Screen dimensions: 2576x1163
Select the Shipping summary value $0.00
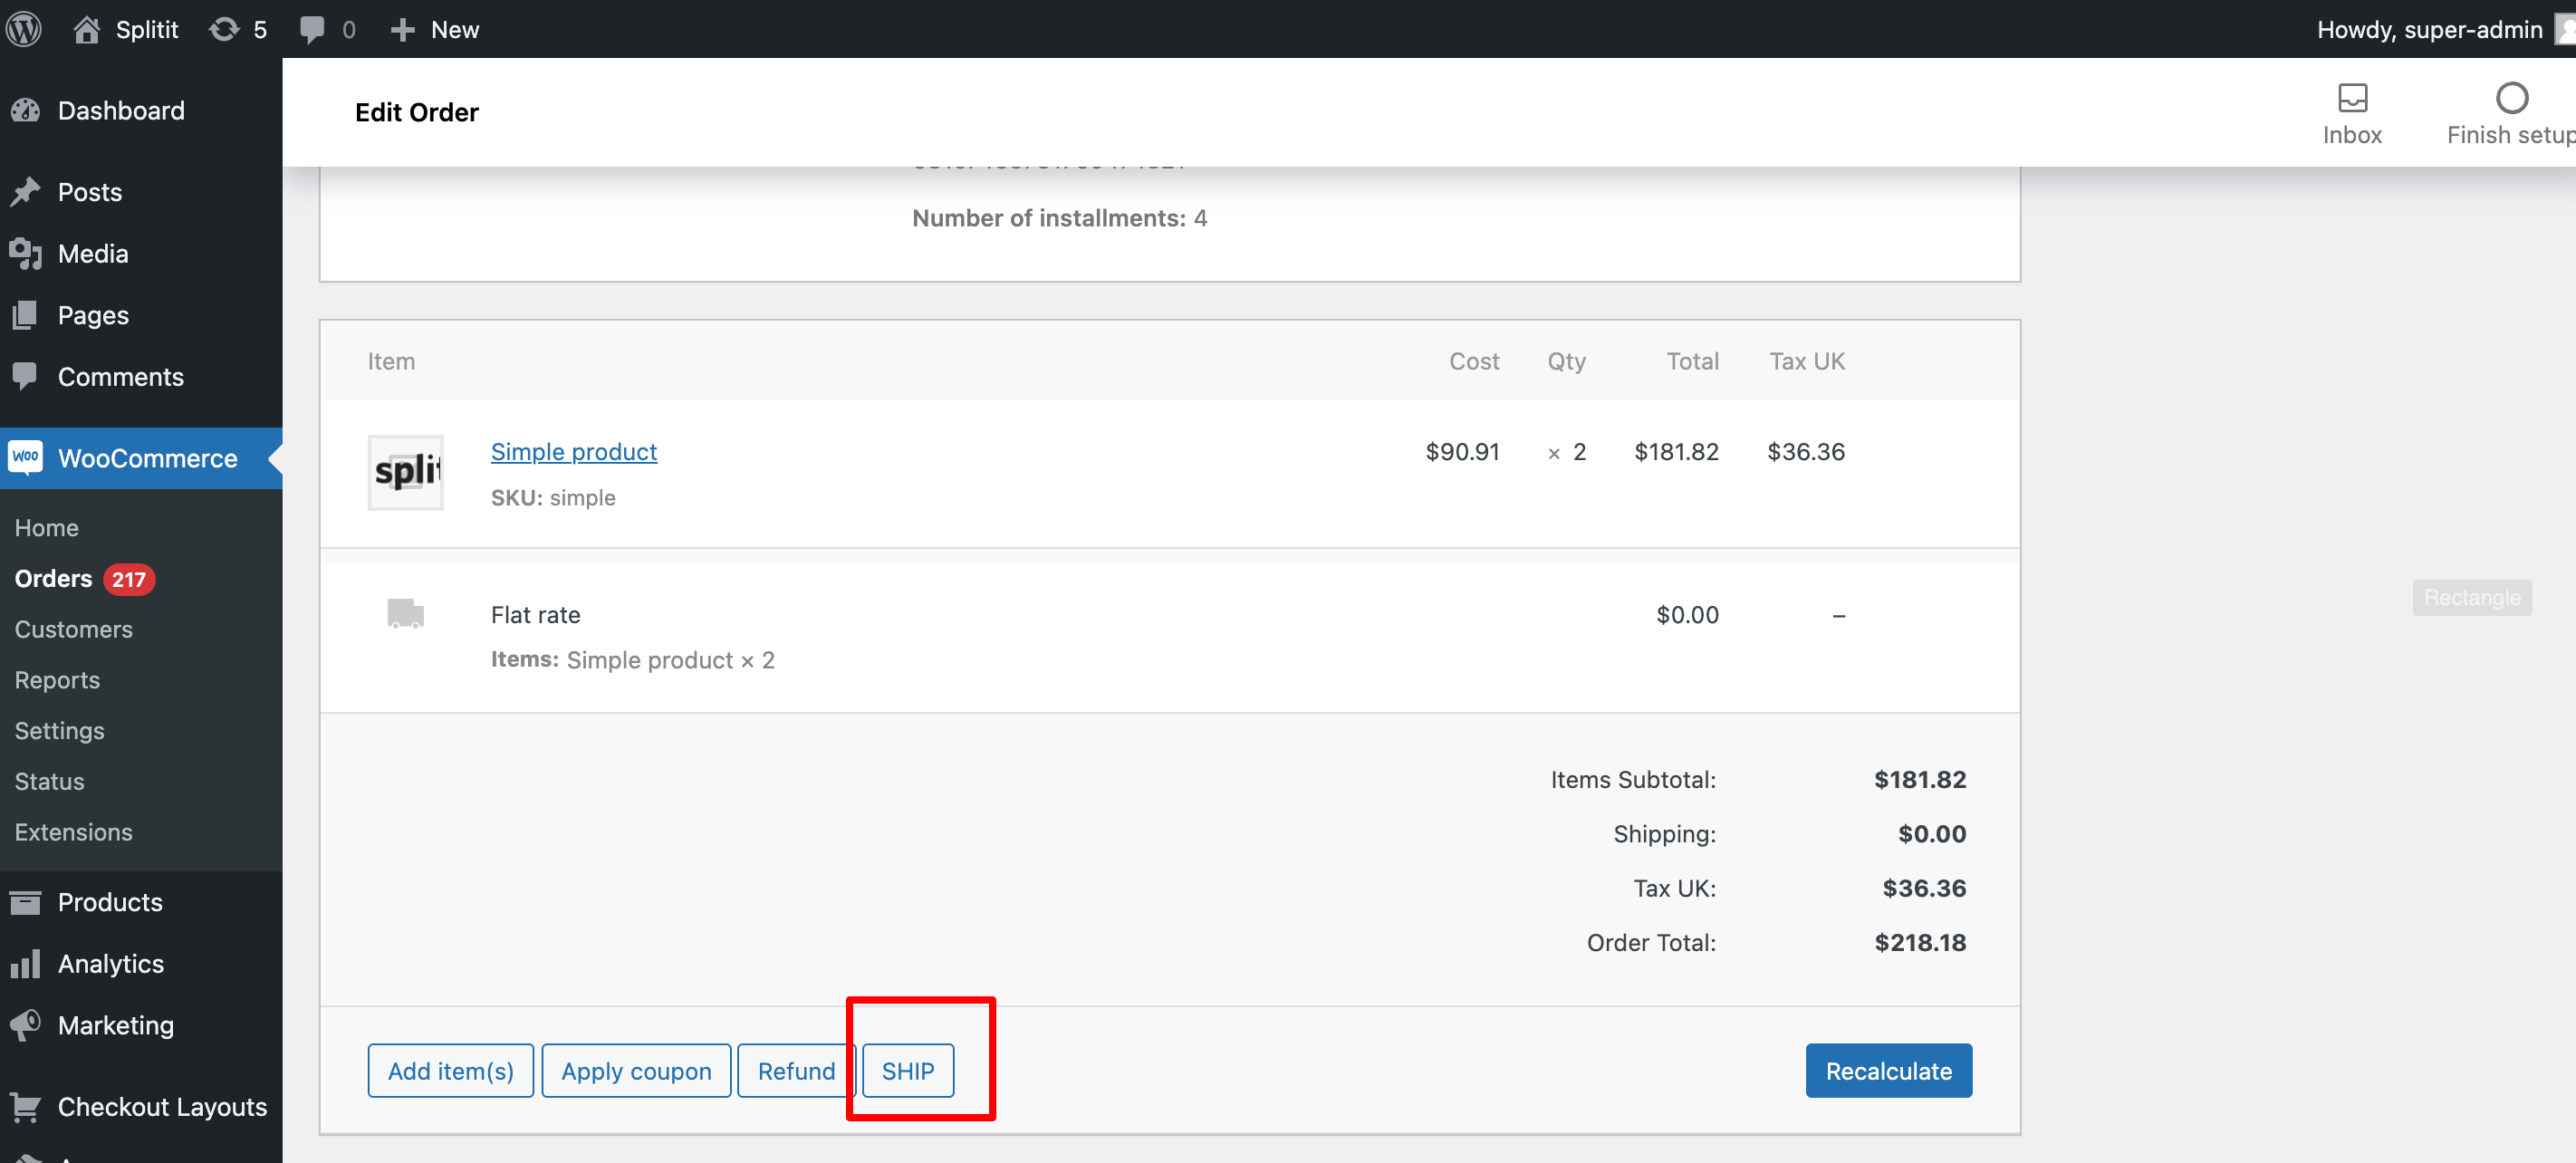[x=1932, y=833]
